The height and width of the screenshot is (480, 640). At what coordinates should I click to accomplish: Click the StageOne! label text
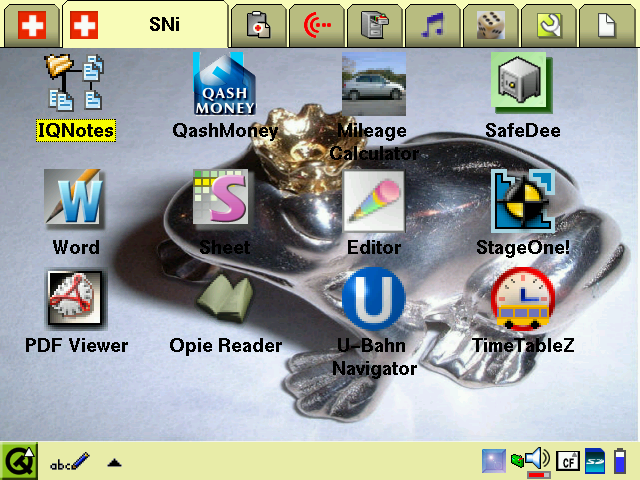click(523, 247)
